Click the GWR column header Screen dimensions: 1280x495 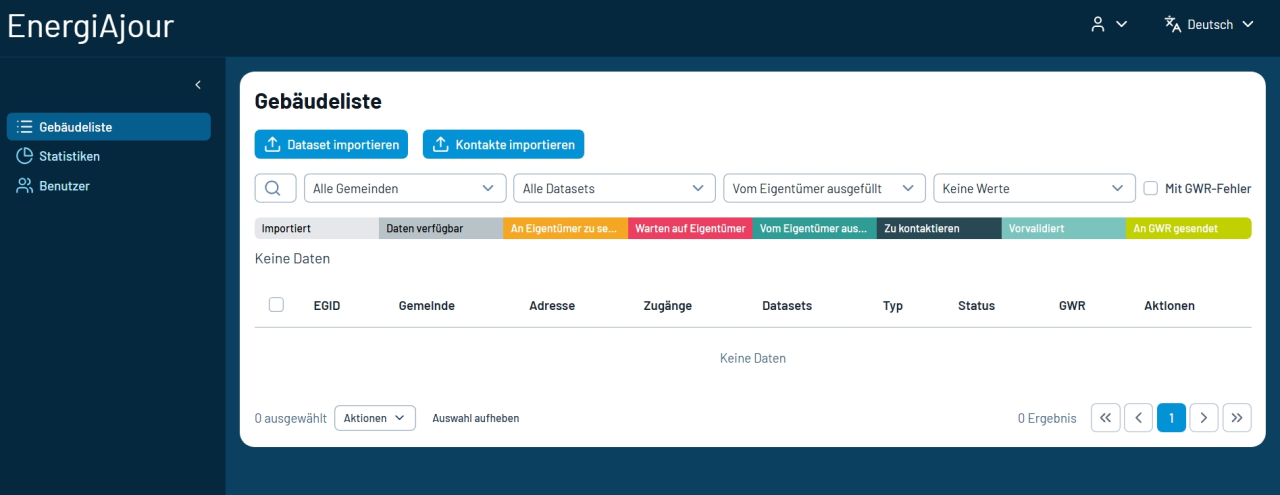[1072, 306]
